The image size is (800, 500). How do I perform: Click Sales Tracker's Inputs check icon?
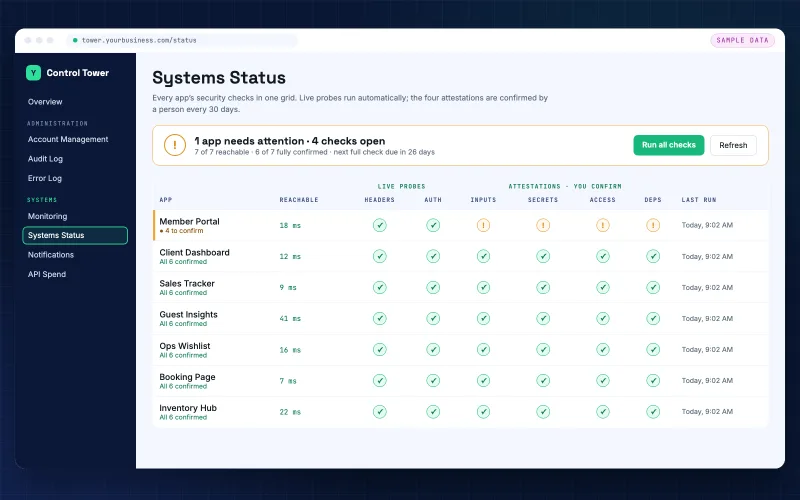(483, 287)
